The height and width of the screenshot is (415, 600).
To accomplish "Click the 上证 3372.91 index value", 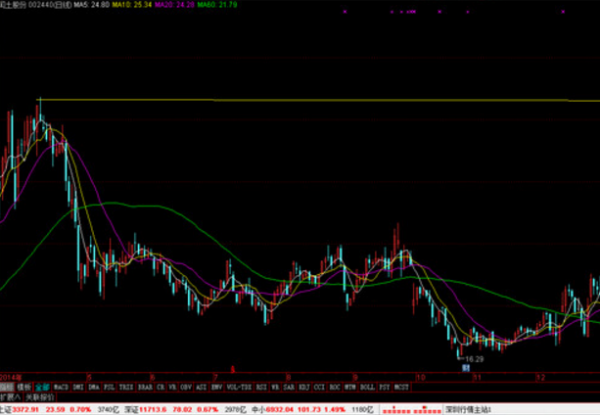I will point(26,410).
